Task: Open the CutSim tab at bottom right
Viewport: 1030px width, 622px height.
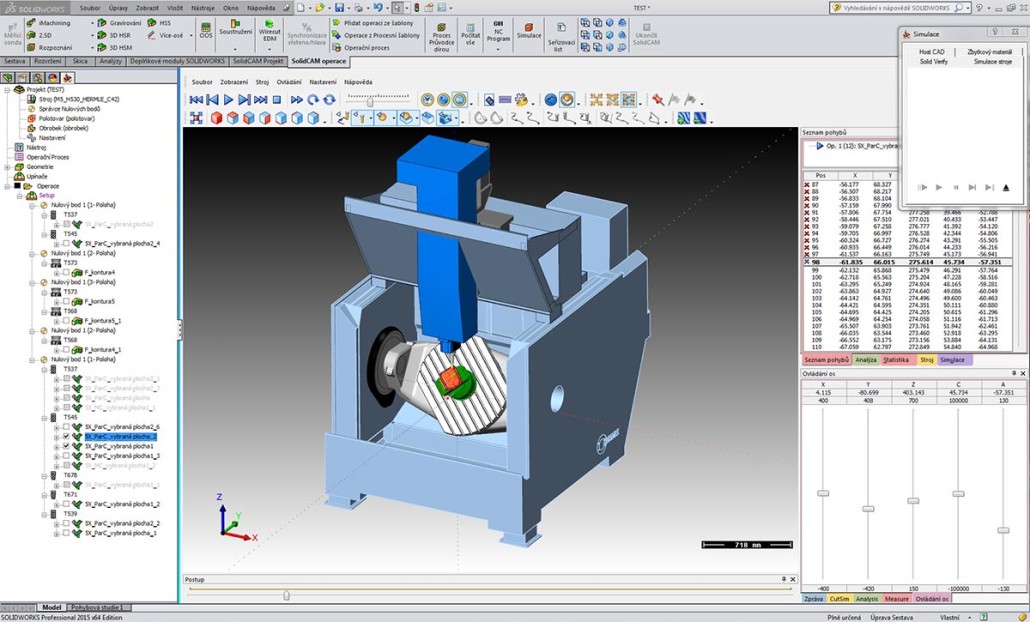Action: click(x=839, y=598)
